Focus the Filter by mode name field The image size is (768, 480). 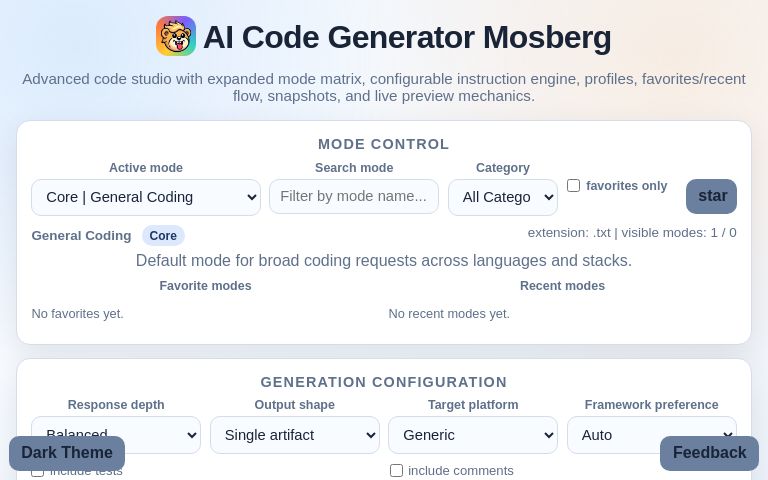pos(354,196)
